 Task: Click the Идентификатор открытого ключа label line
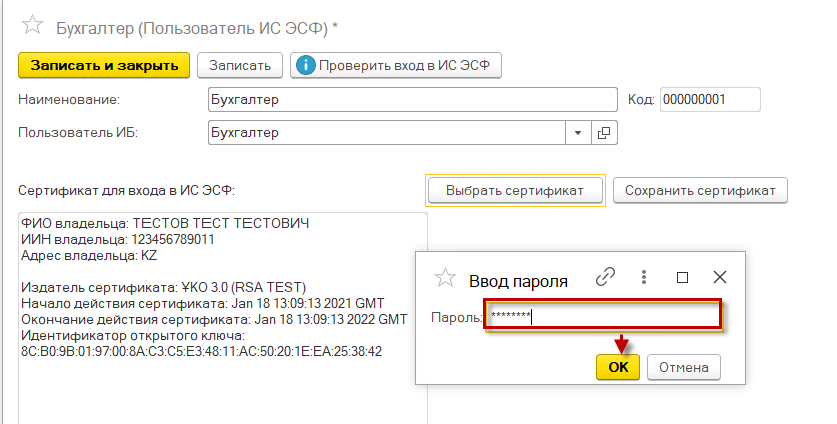tap(133, 335)
